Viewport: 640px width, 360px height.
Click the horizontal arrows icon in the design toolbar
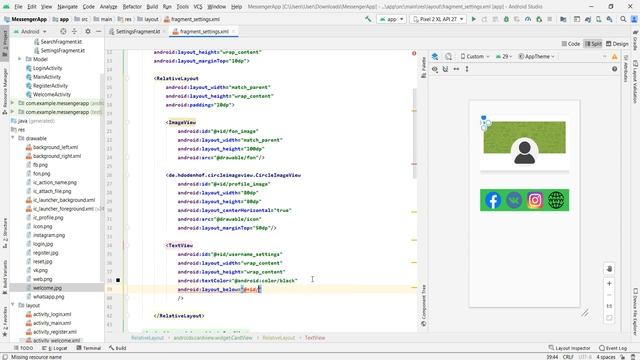point(456,69)
